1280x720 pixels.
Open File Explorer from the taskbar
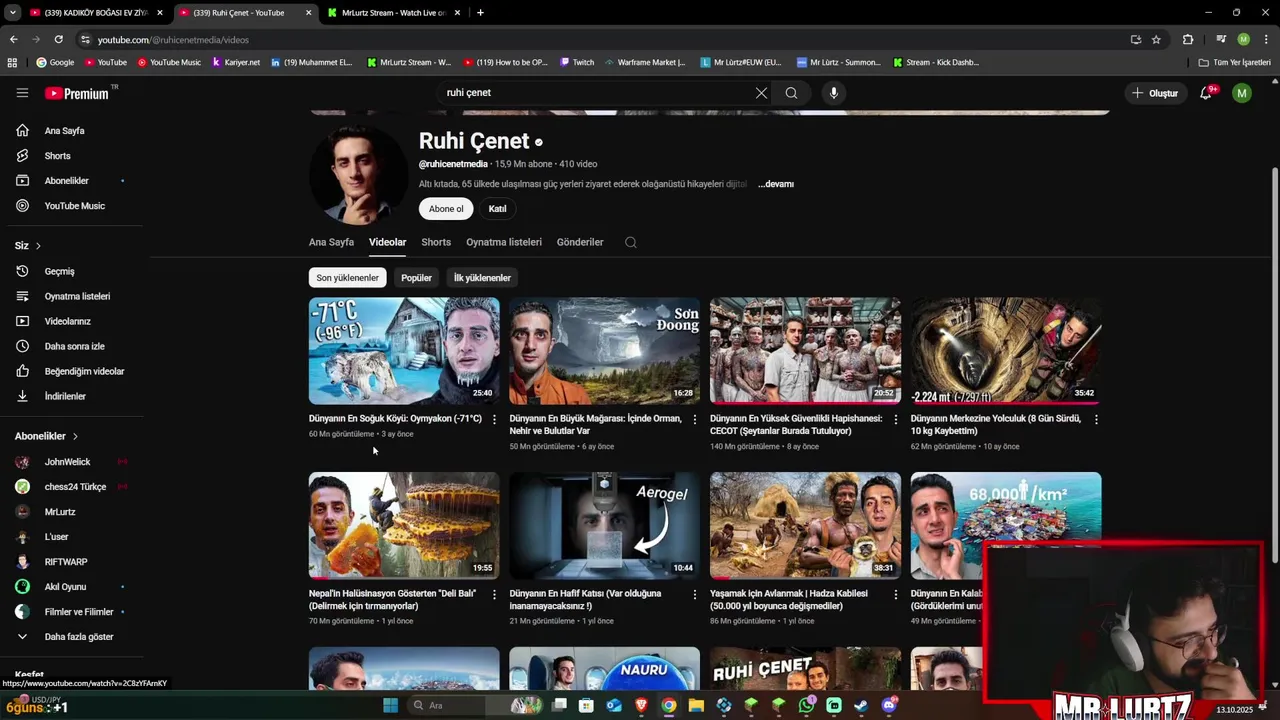696,705
